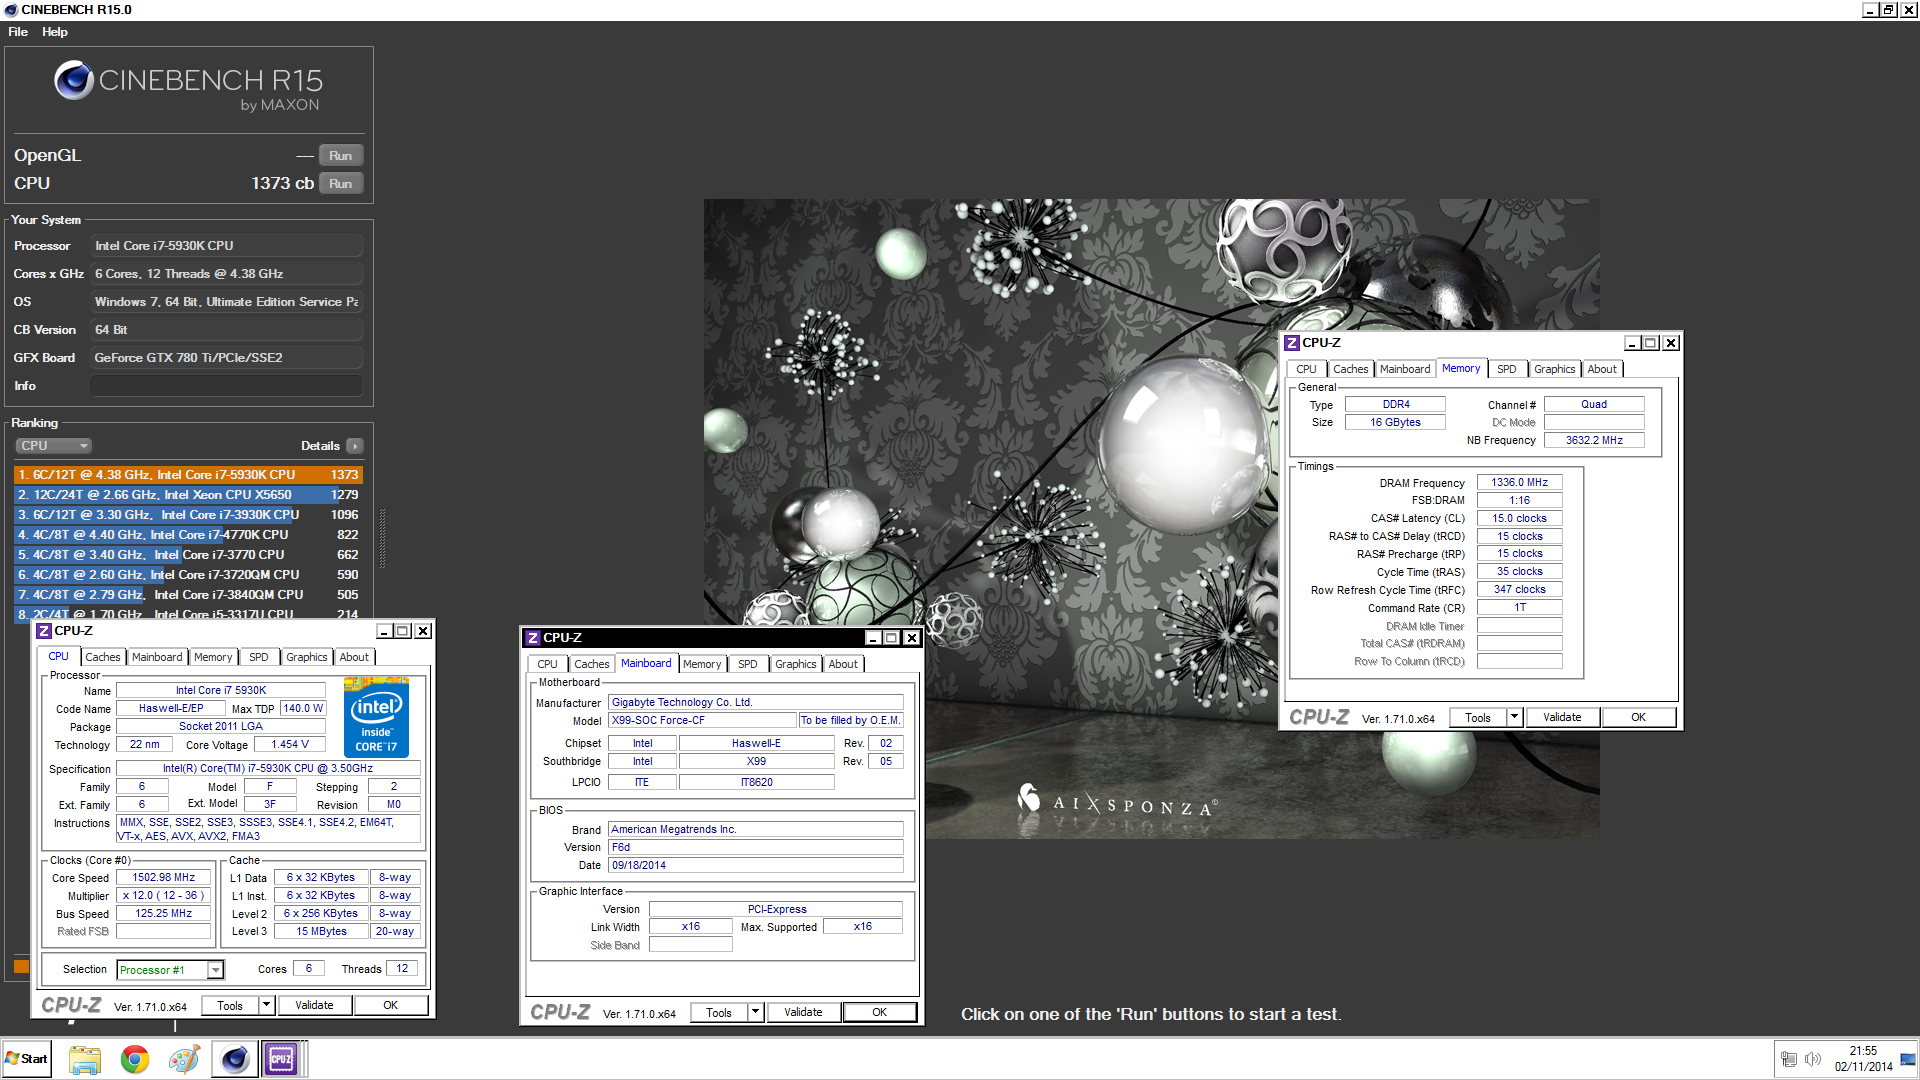Screen dimensions: 1920x1080
Task: Run the OpenGL benchmark
Action: point(341,156)
